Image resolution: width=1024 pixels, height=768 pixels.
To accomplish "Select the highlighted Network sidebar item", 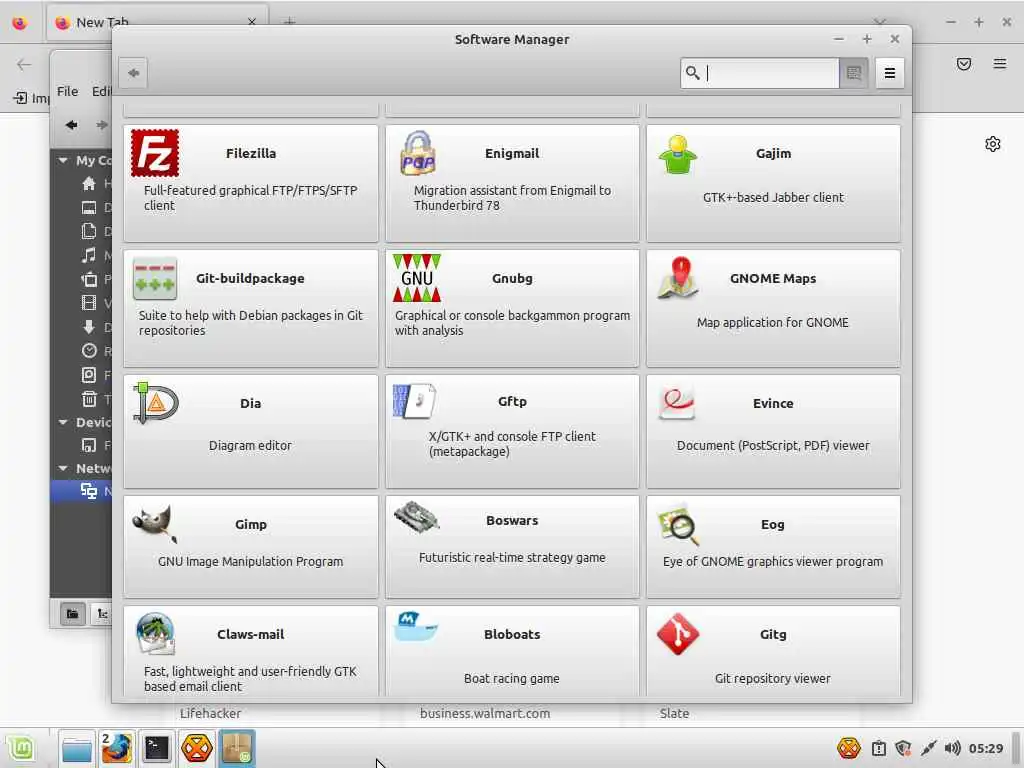I will 82,491.
